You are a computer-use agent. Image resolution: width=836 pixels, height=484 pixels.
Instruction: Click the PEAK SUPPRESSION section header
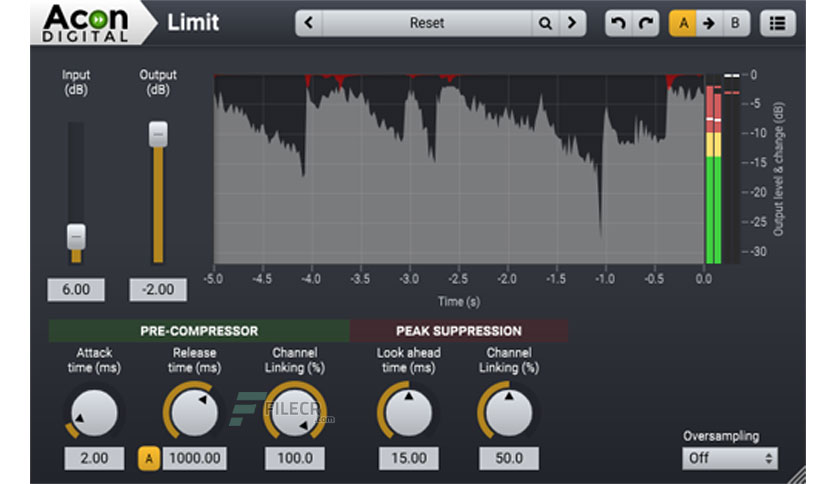pos(459,330)
